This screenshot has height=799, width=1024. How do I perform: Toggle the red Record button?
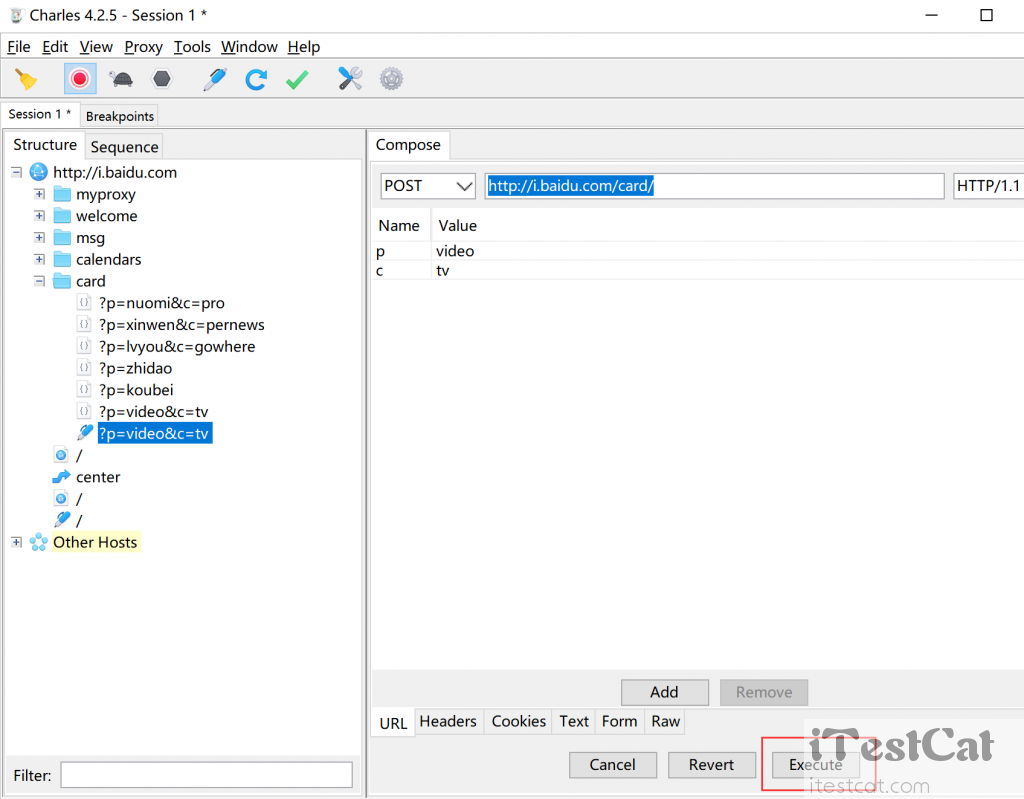(x=80, y=79)
